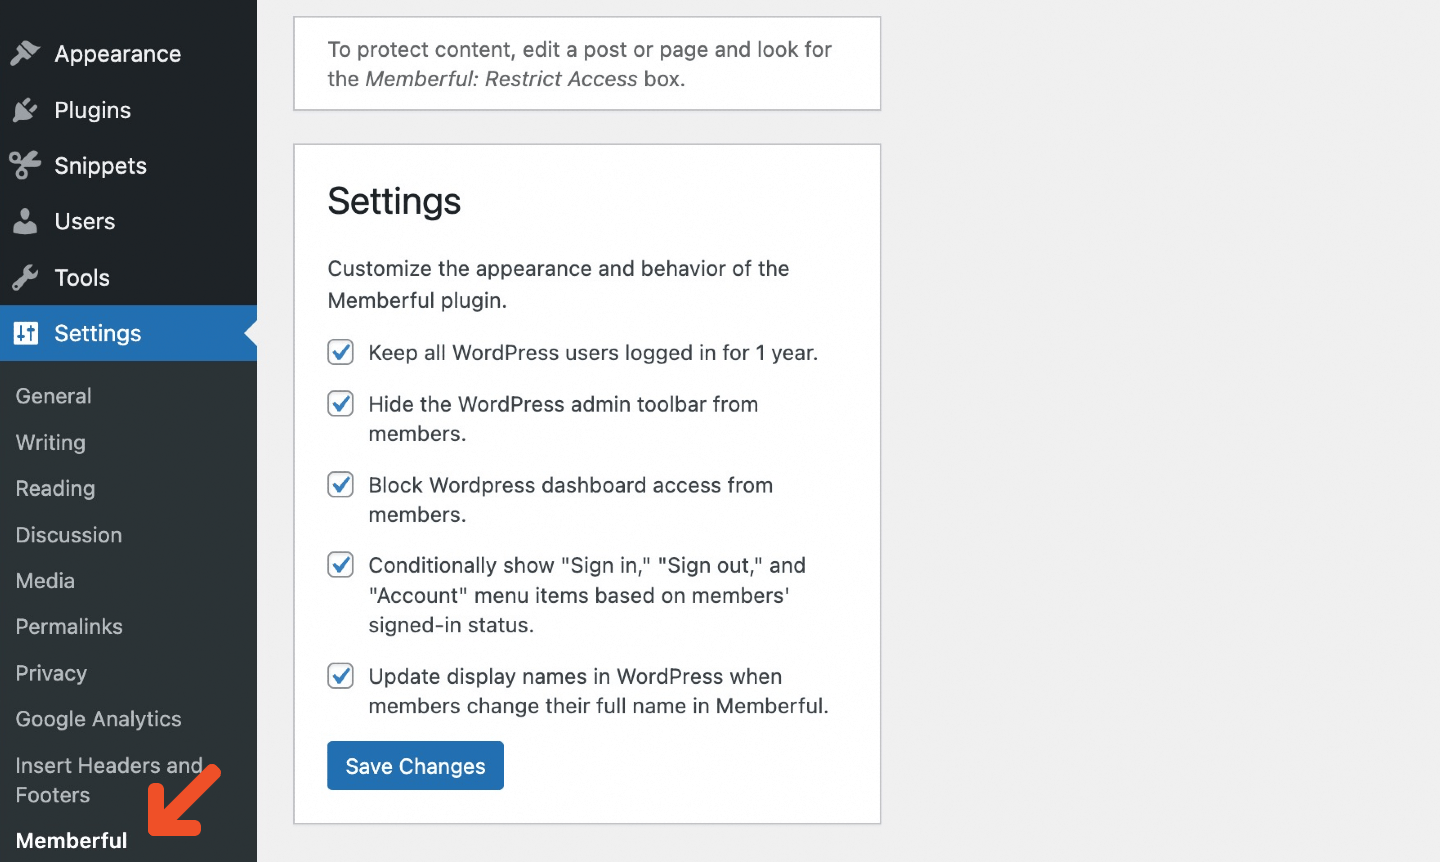The image size is (1440, 862).
Task: Navigate to Privacy settings
Action: point(51,673)
